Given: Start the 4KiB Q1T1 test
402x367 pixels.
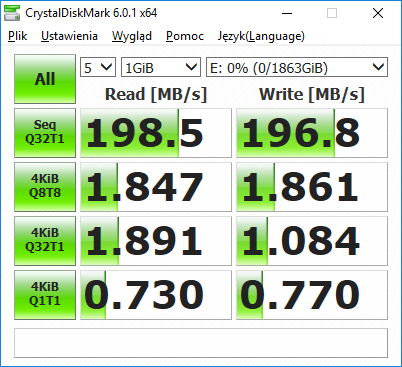Looking at the screenshot, I should coord(45,295).
